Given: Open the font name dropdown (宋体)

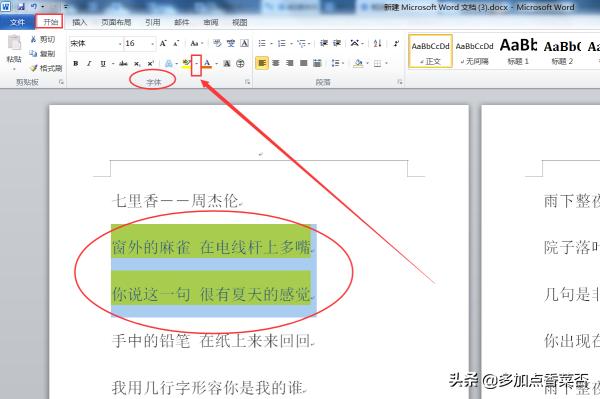Looking at the screenshot, I should [x=120, y=44].
